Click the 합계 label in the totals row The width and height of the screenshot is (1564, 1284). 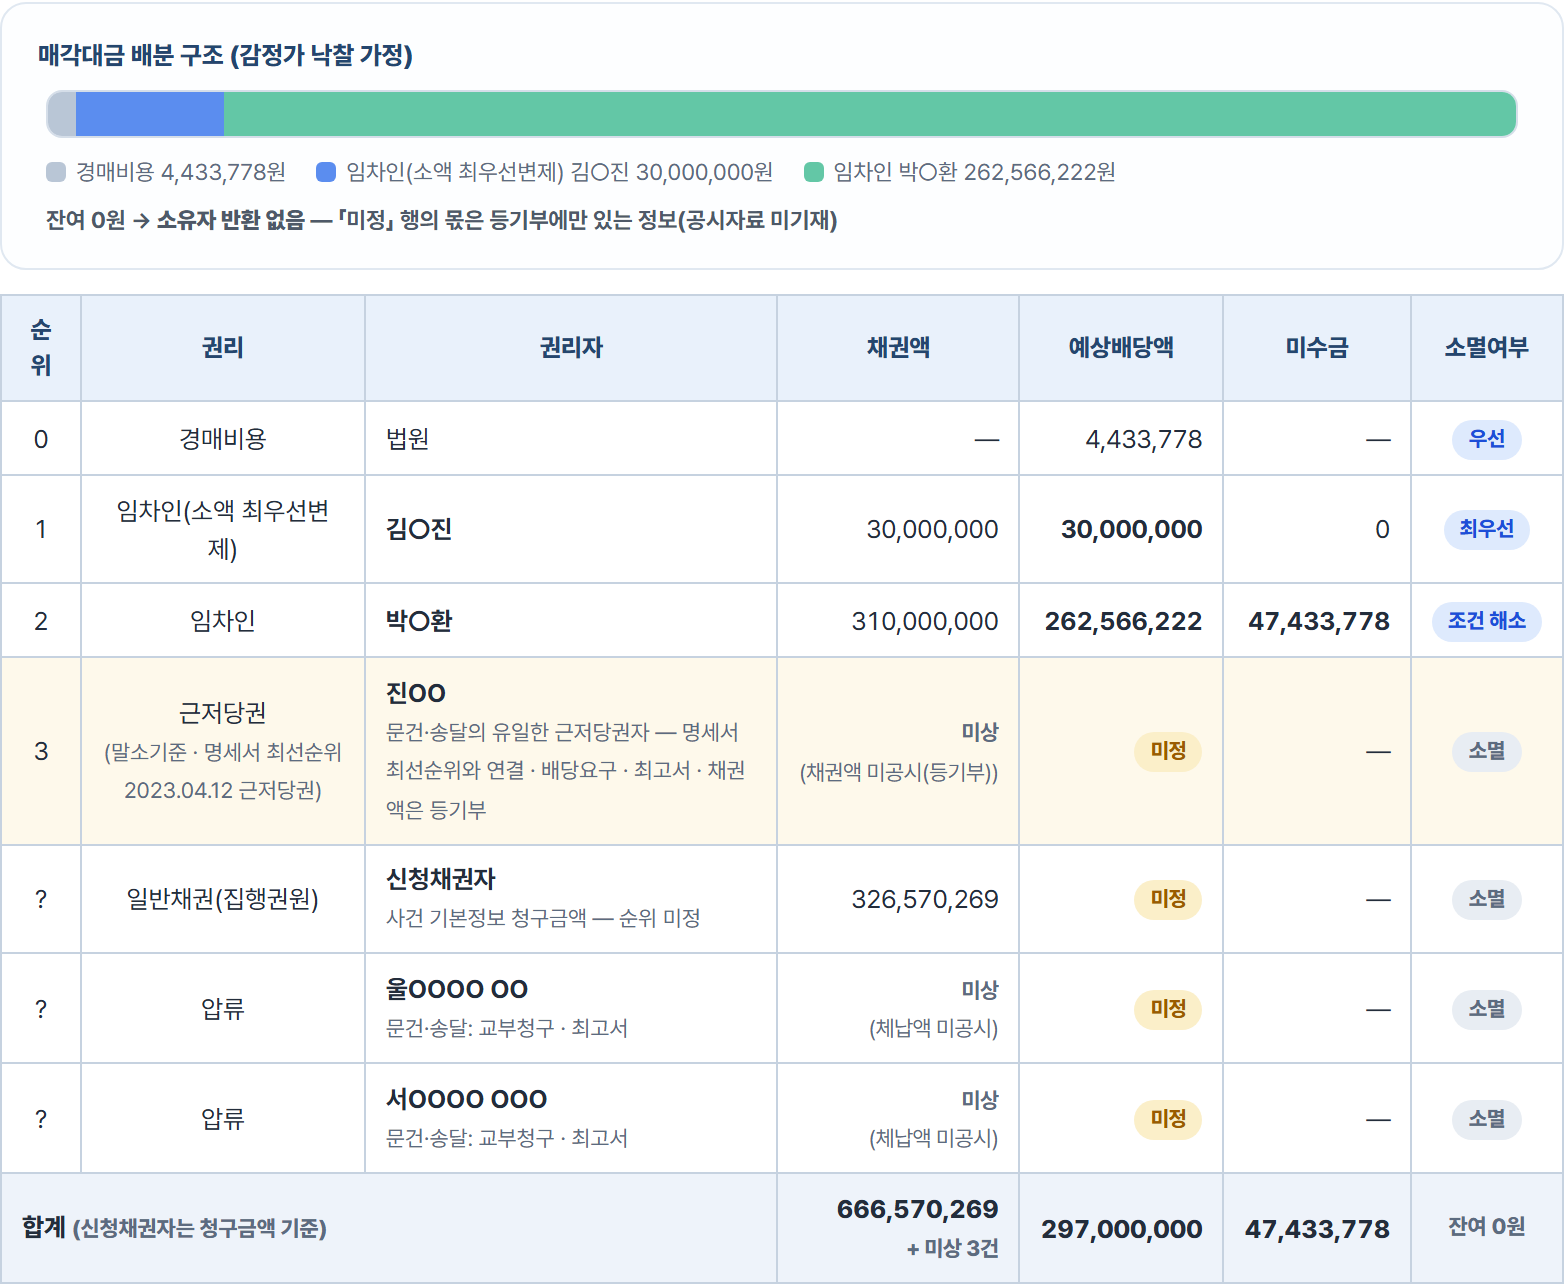(x=44, y=1228)
